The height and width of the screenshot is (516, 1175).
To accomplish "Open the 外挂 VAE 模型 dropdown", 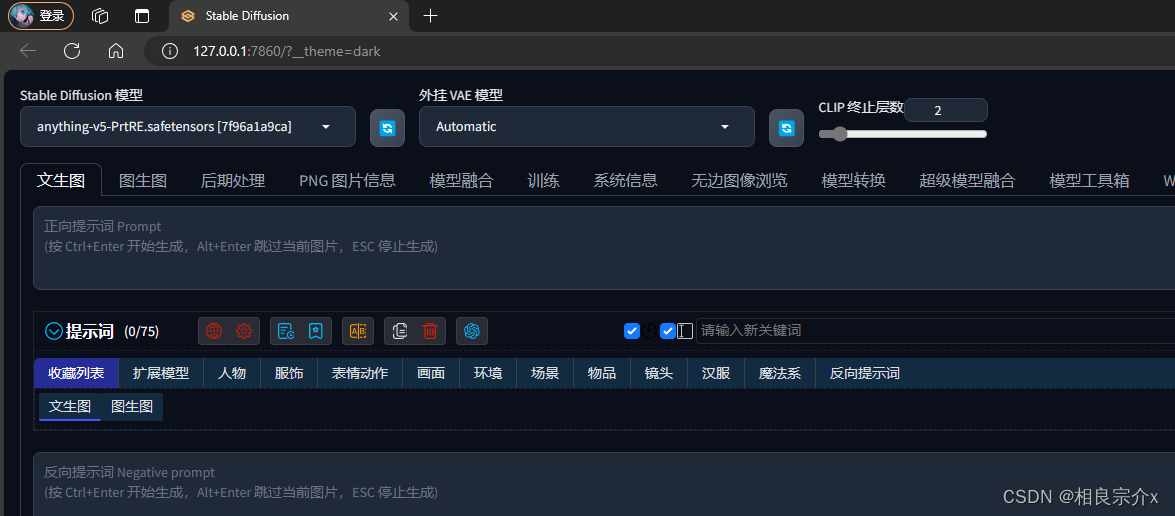I will coord(586,127).
